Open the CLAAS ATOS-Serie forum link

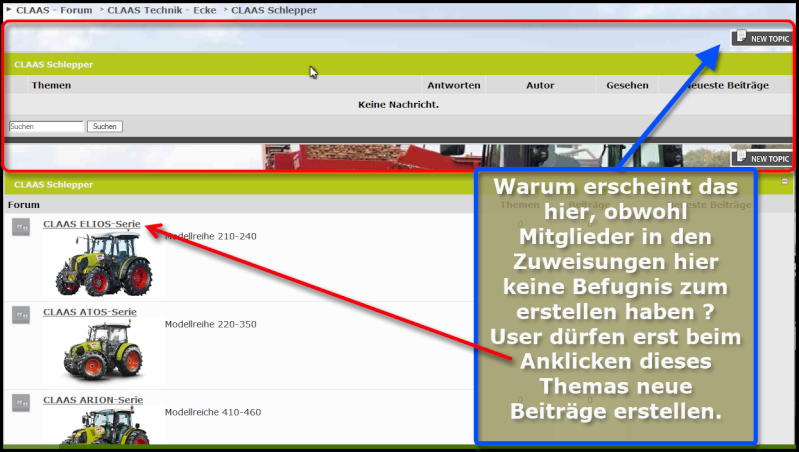tap(90, 312)
